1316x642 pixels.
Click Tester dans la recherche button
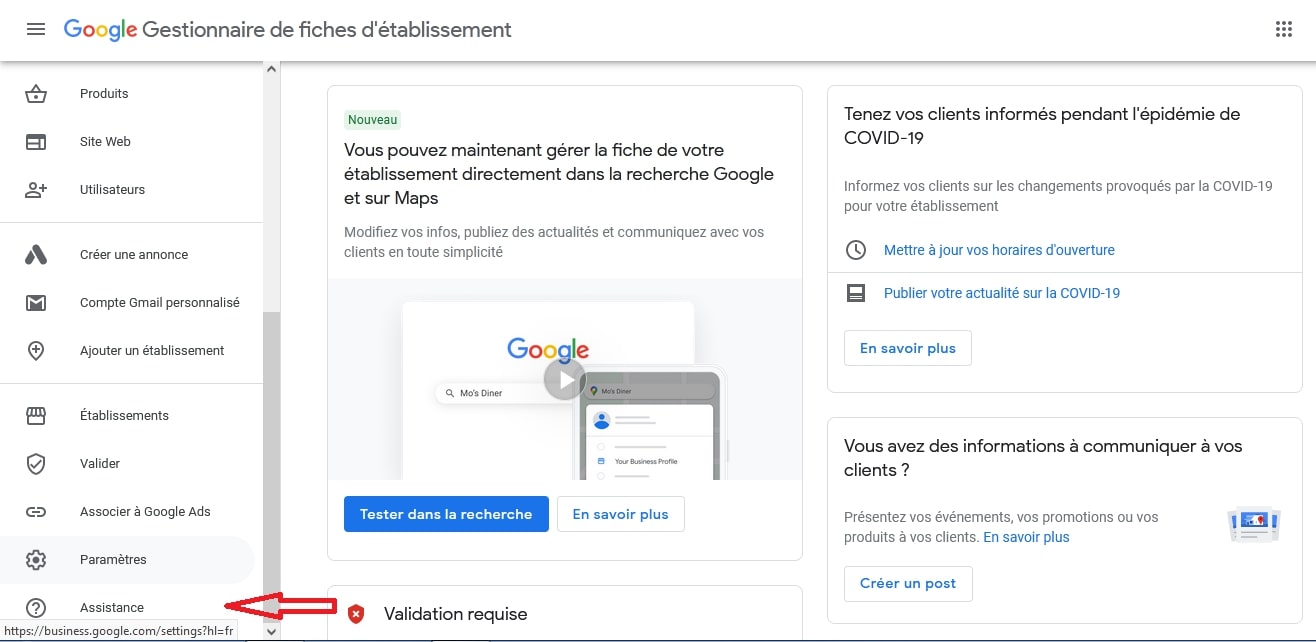pos(446,514)
